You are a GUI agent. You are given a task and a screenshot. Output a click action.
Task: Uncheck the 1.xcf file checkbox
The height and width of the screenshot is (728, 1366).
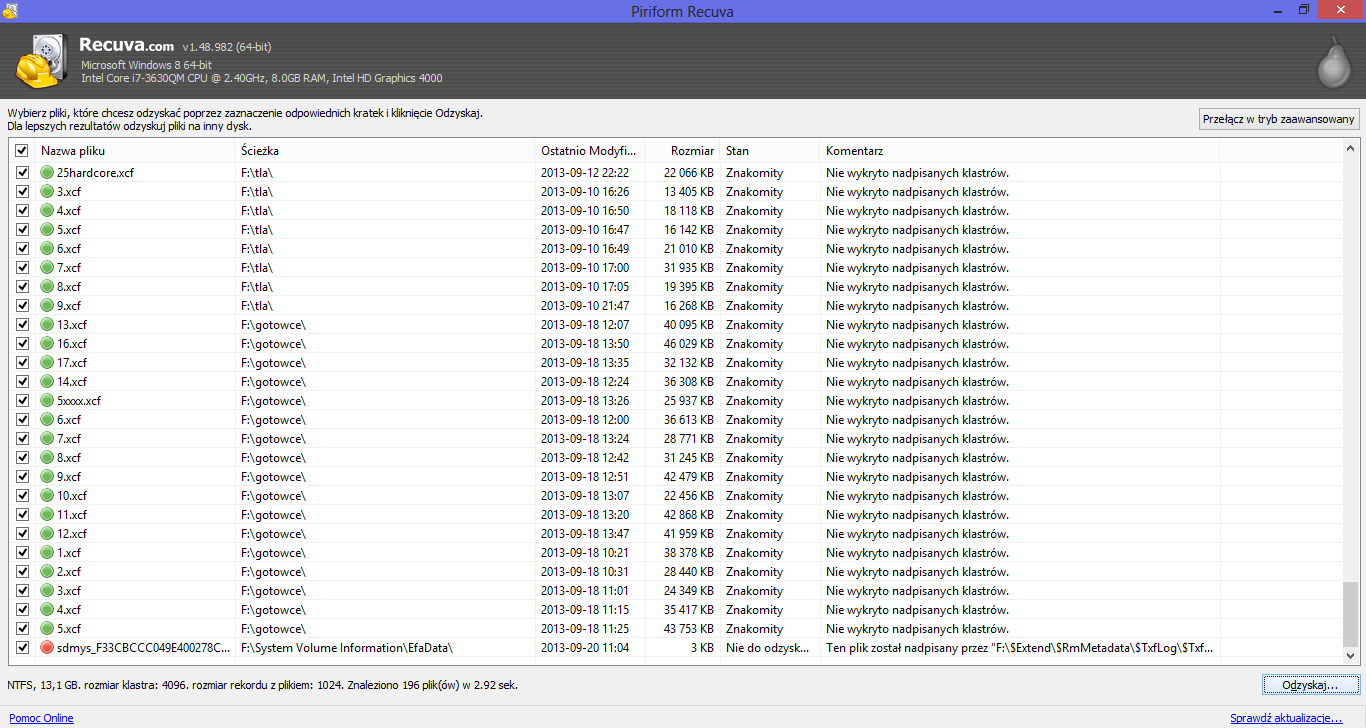22,553
